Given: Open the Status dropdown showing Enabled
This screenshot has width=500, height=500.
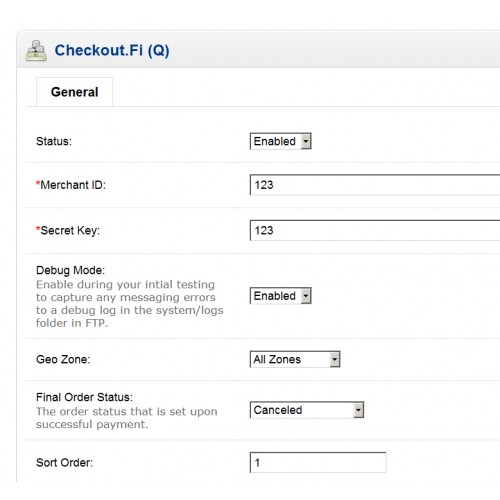Looking at the screenshot, I should pos(281,141).
